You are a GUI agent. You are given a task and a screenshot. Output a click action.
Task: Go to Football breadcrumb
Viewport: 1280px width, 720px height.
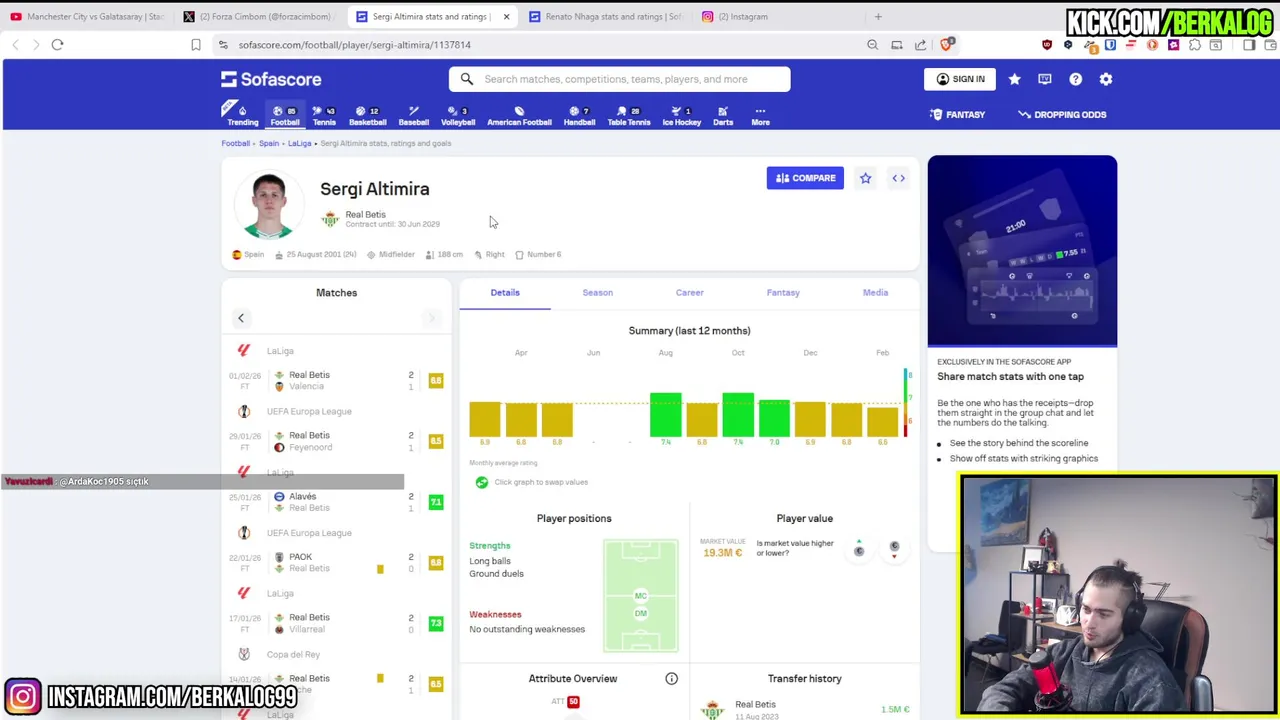[235, 143]
